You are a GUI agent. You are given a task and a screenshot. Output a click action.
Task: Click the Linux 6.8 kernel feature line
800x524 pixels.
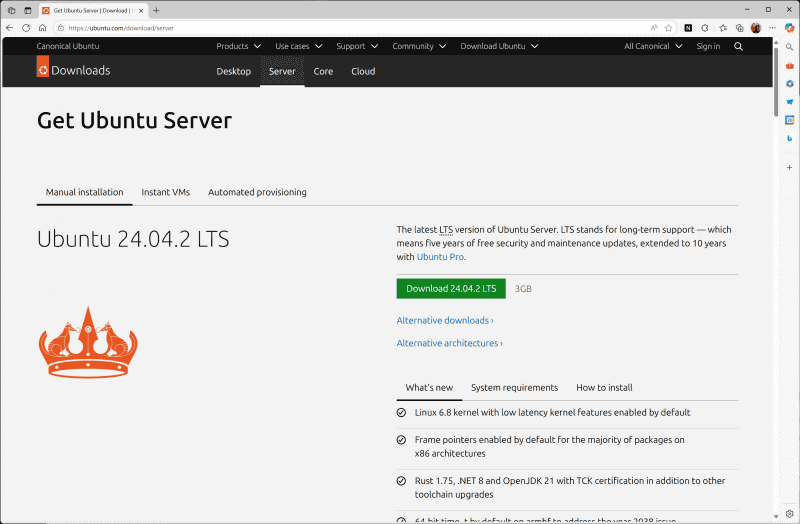tap(552, 412)
